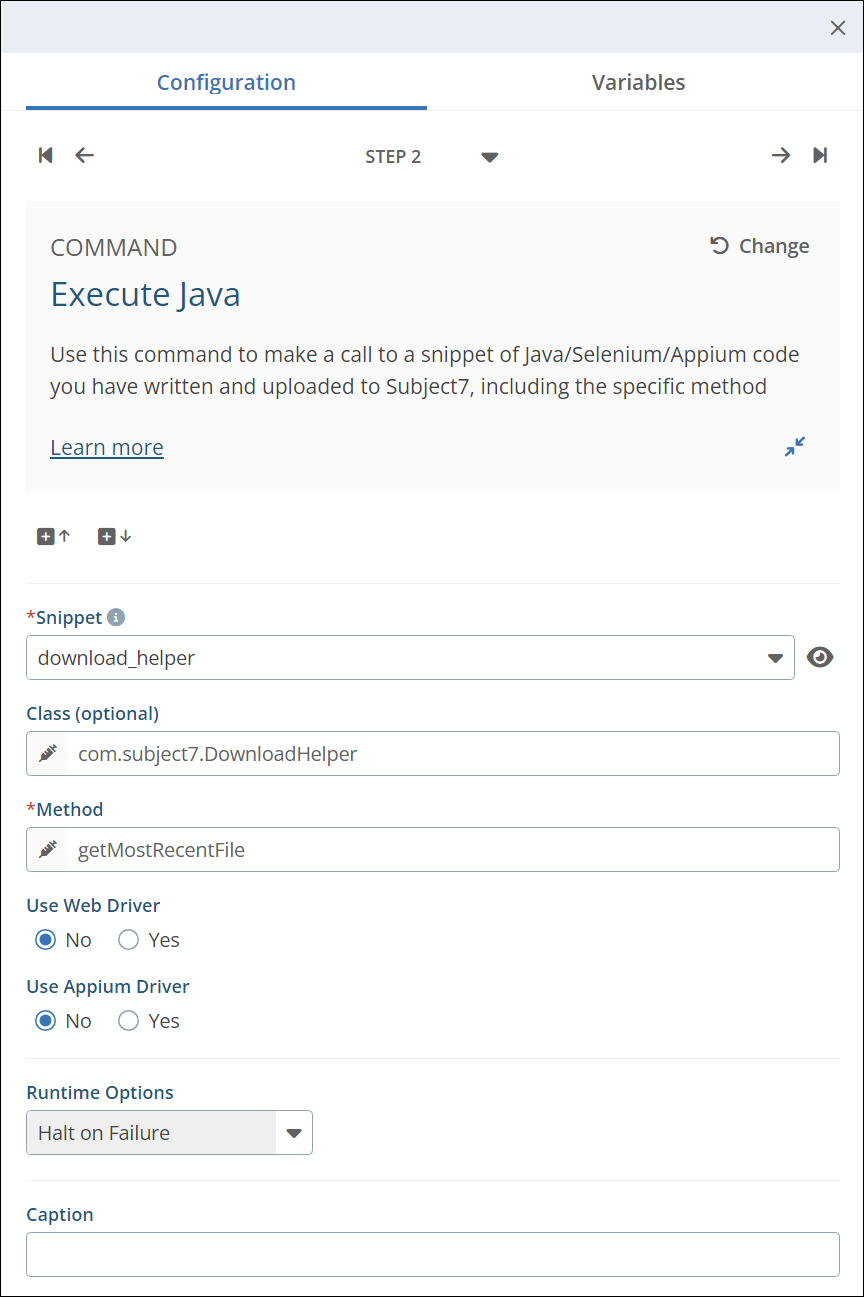Select Yes for Use Web Driver
The image size is (864, 1297).
point(129,940)
